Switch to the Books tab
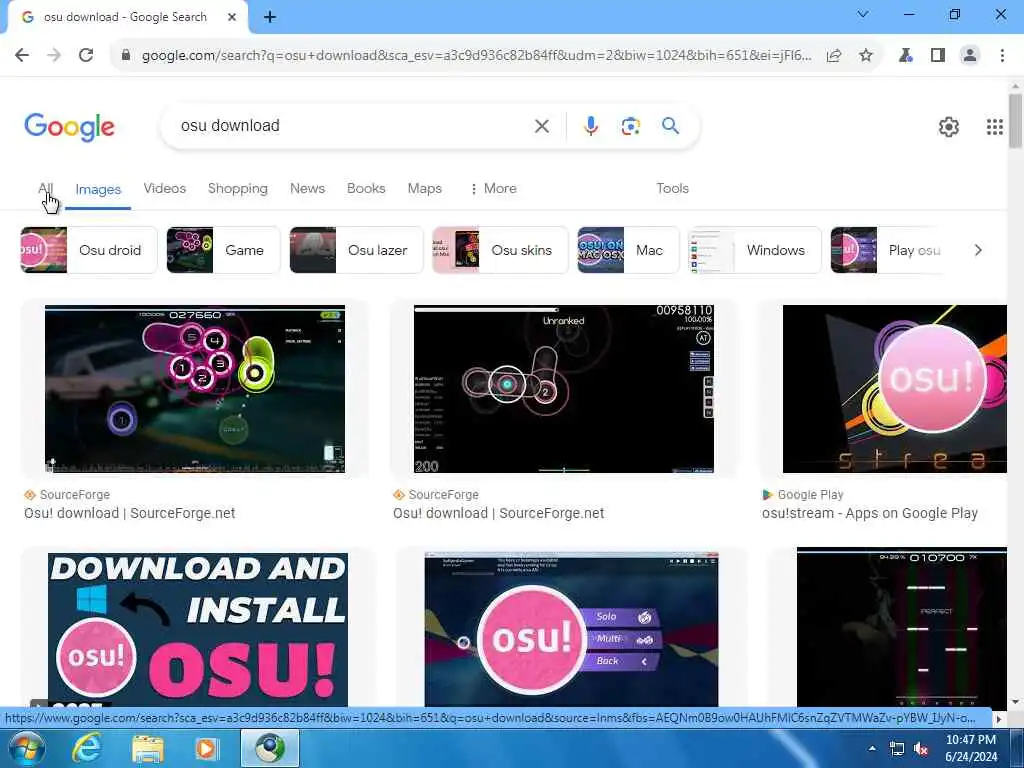 tap(366, 188)
